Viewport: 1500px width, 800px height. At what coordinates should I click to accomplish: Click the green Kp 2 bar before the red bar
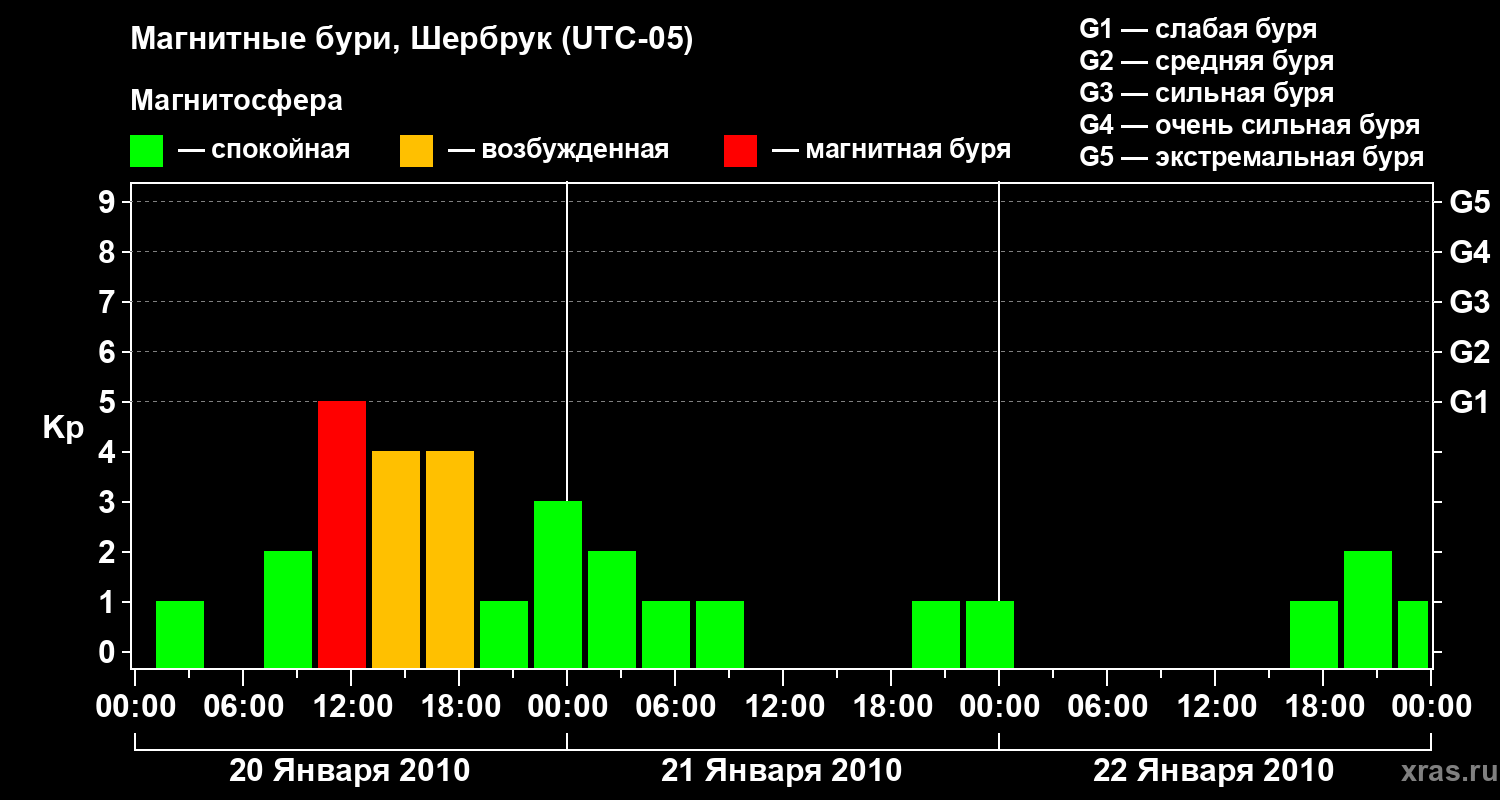(x=288, y=610)
